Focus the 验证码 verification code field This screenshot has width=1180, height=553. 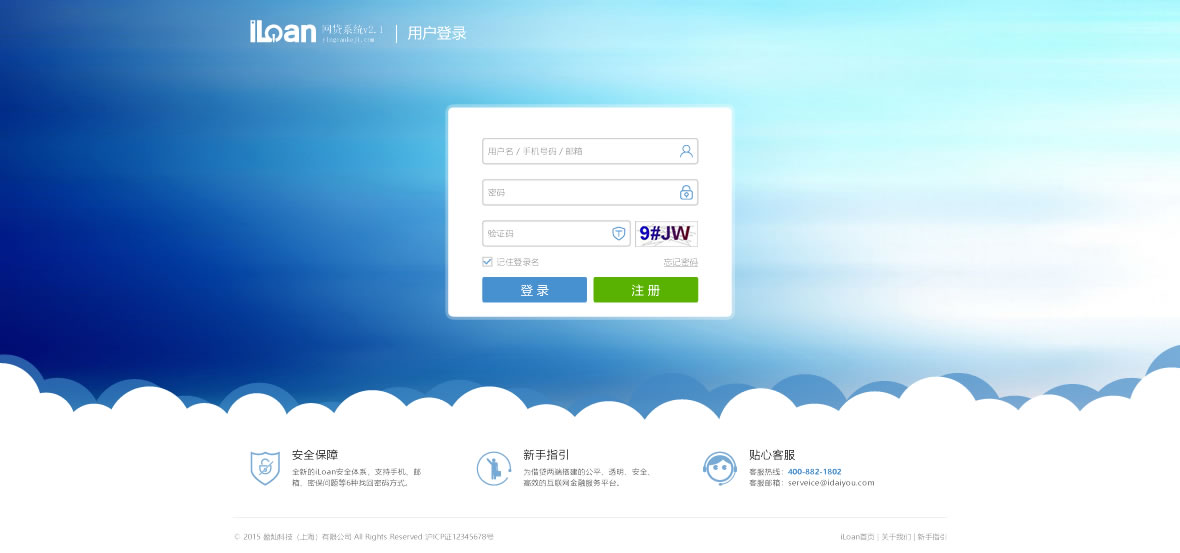[x=545, y=233]
